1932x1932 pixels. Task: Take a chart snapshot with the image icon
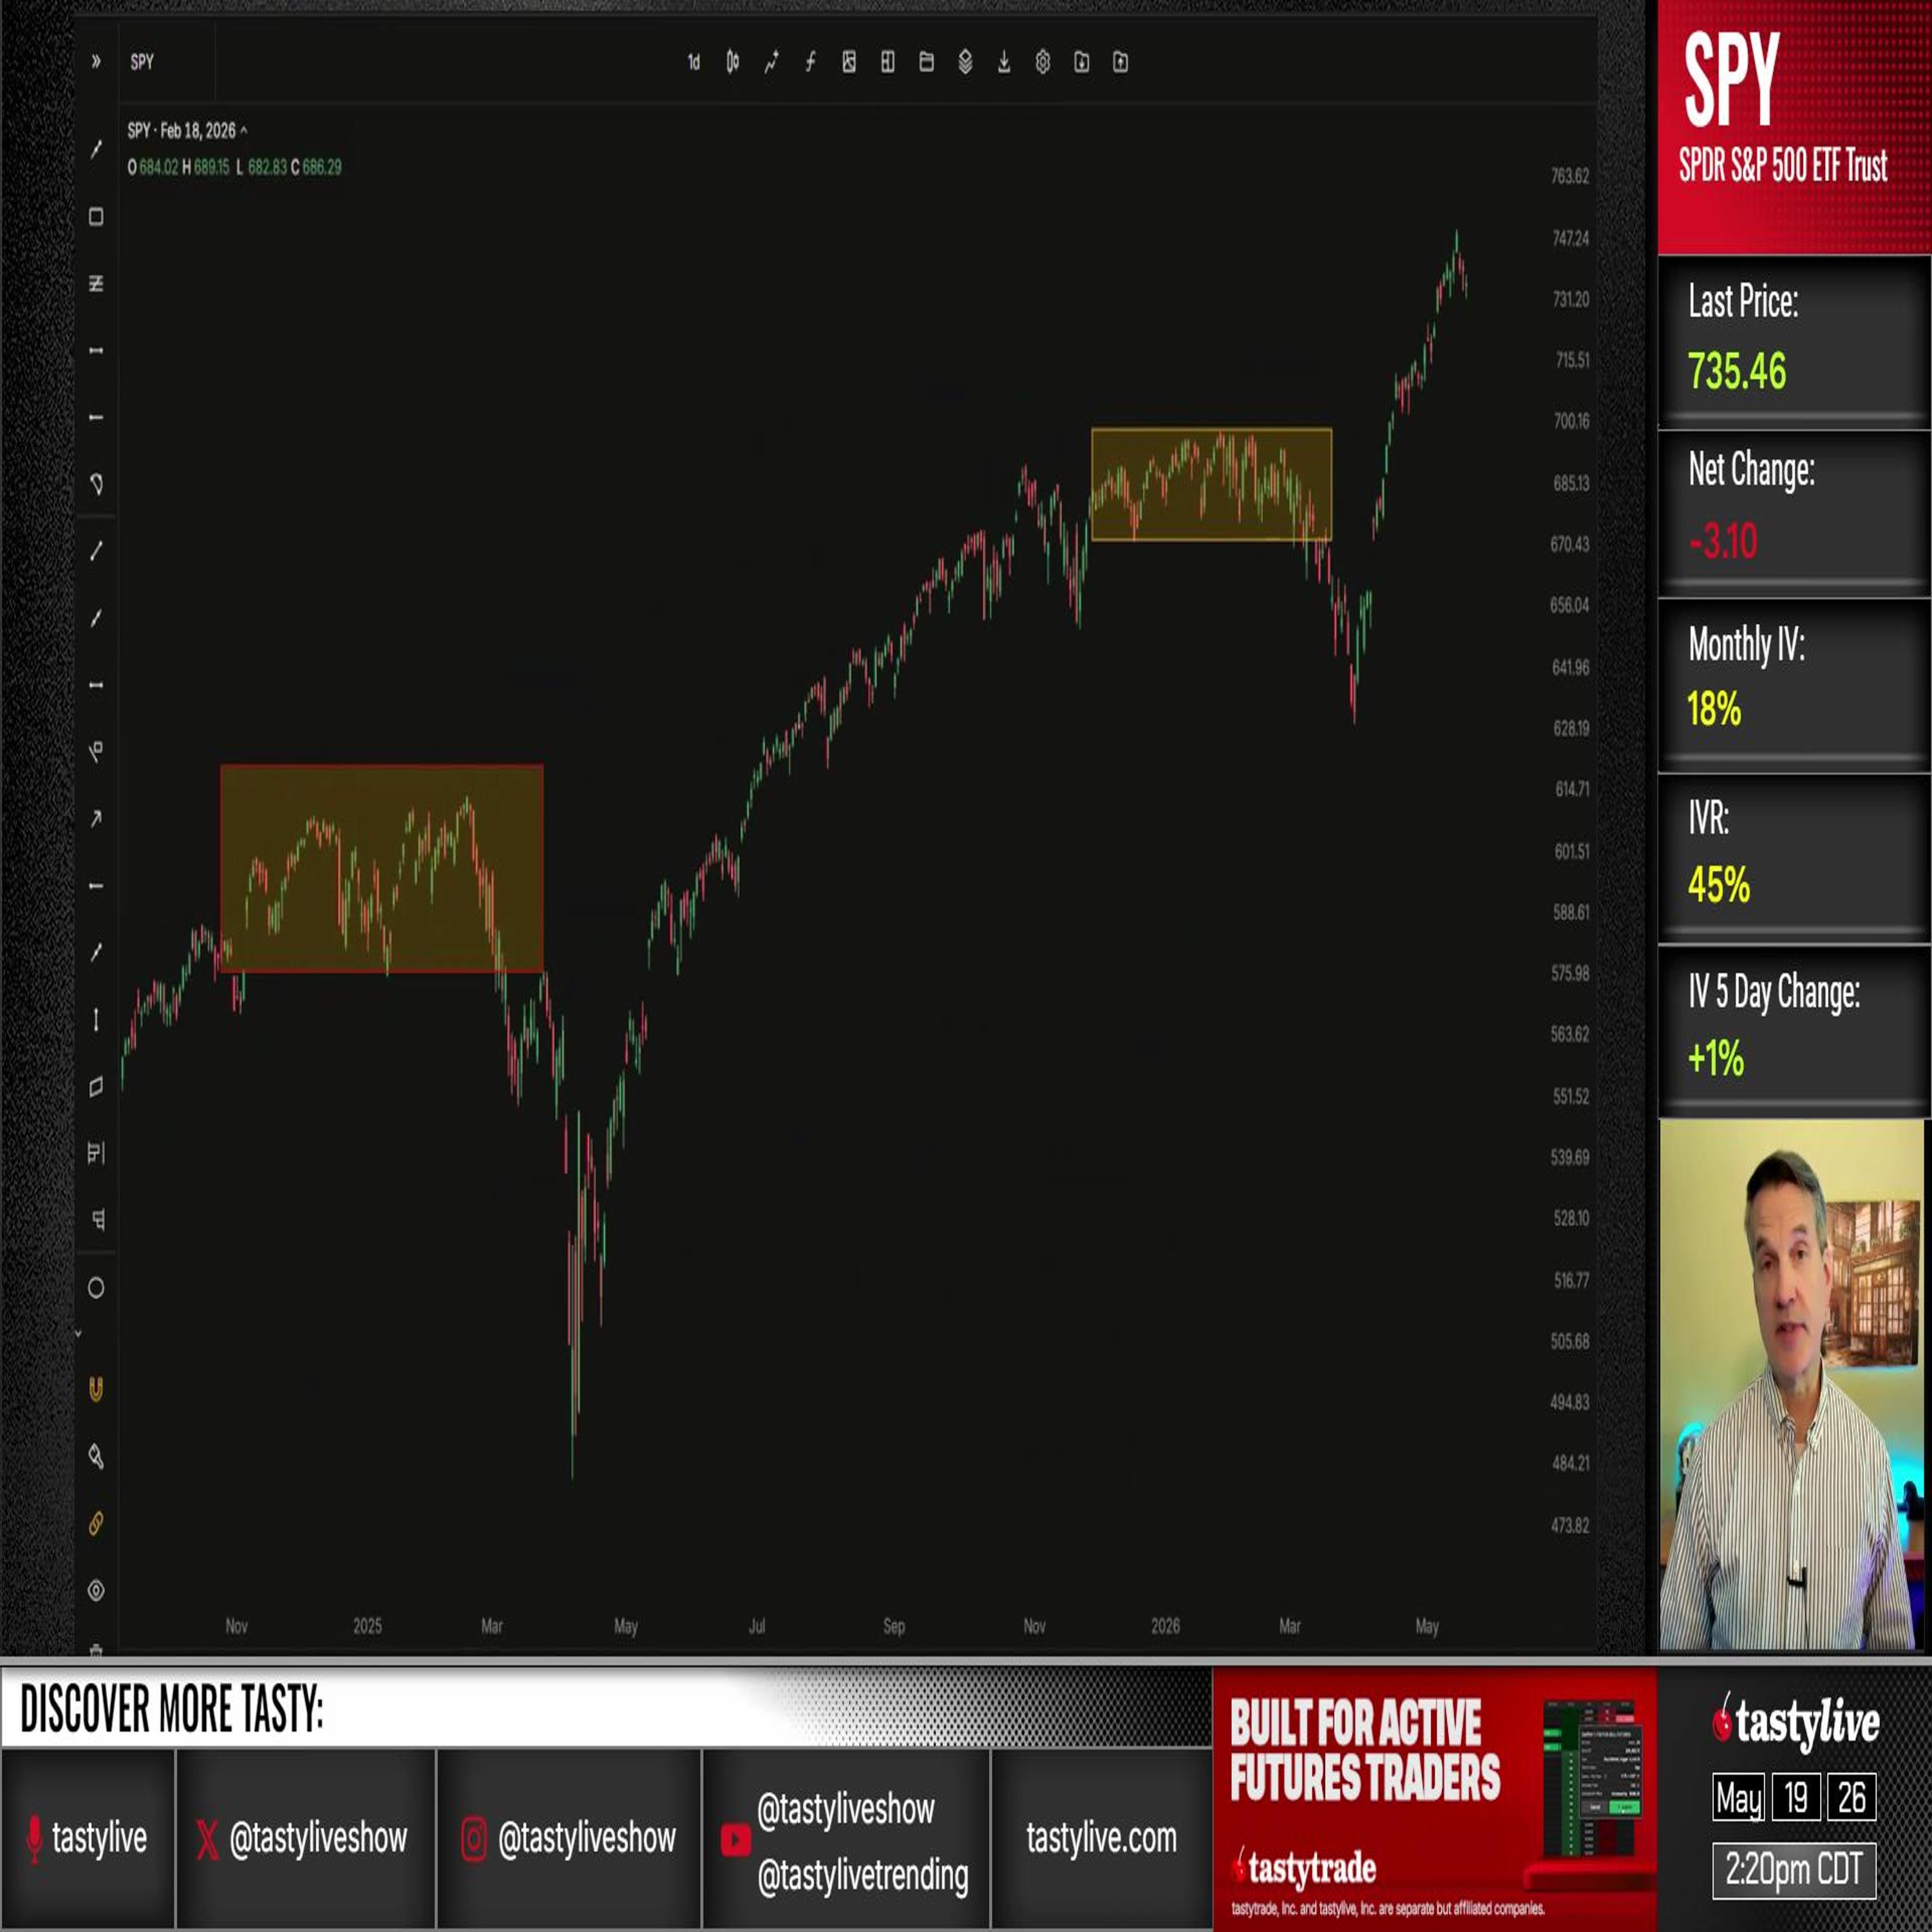pyautogui.click(x=849, y=62)
